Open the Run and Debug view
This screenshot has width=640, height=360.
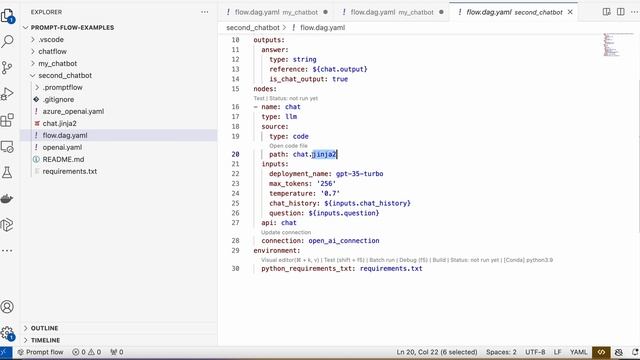[x=7, y=93]
